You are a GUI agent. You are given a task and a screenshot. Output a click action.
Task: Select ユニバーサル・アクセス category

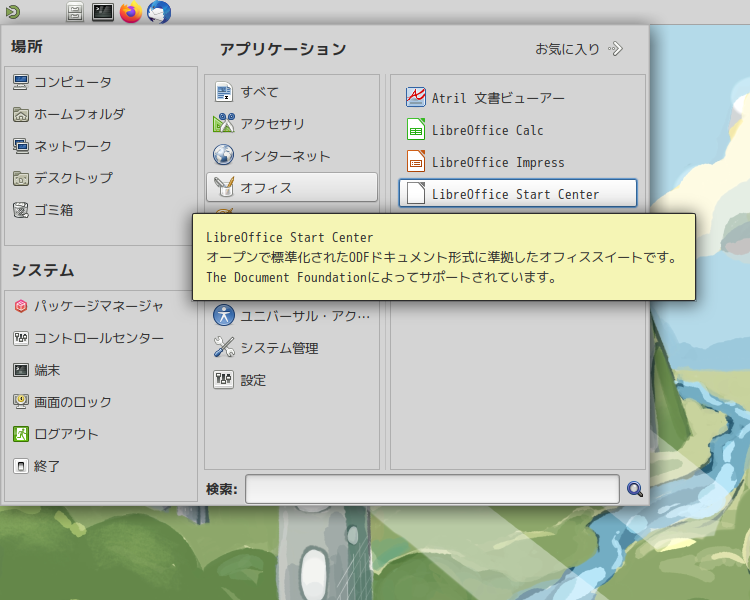(x=292, y=316)
